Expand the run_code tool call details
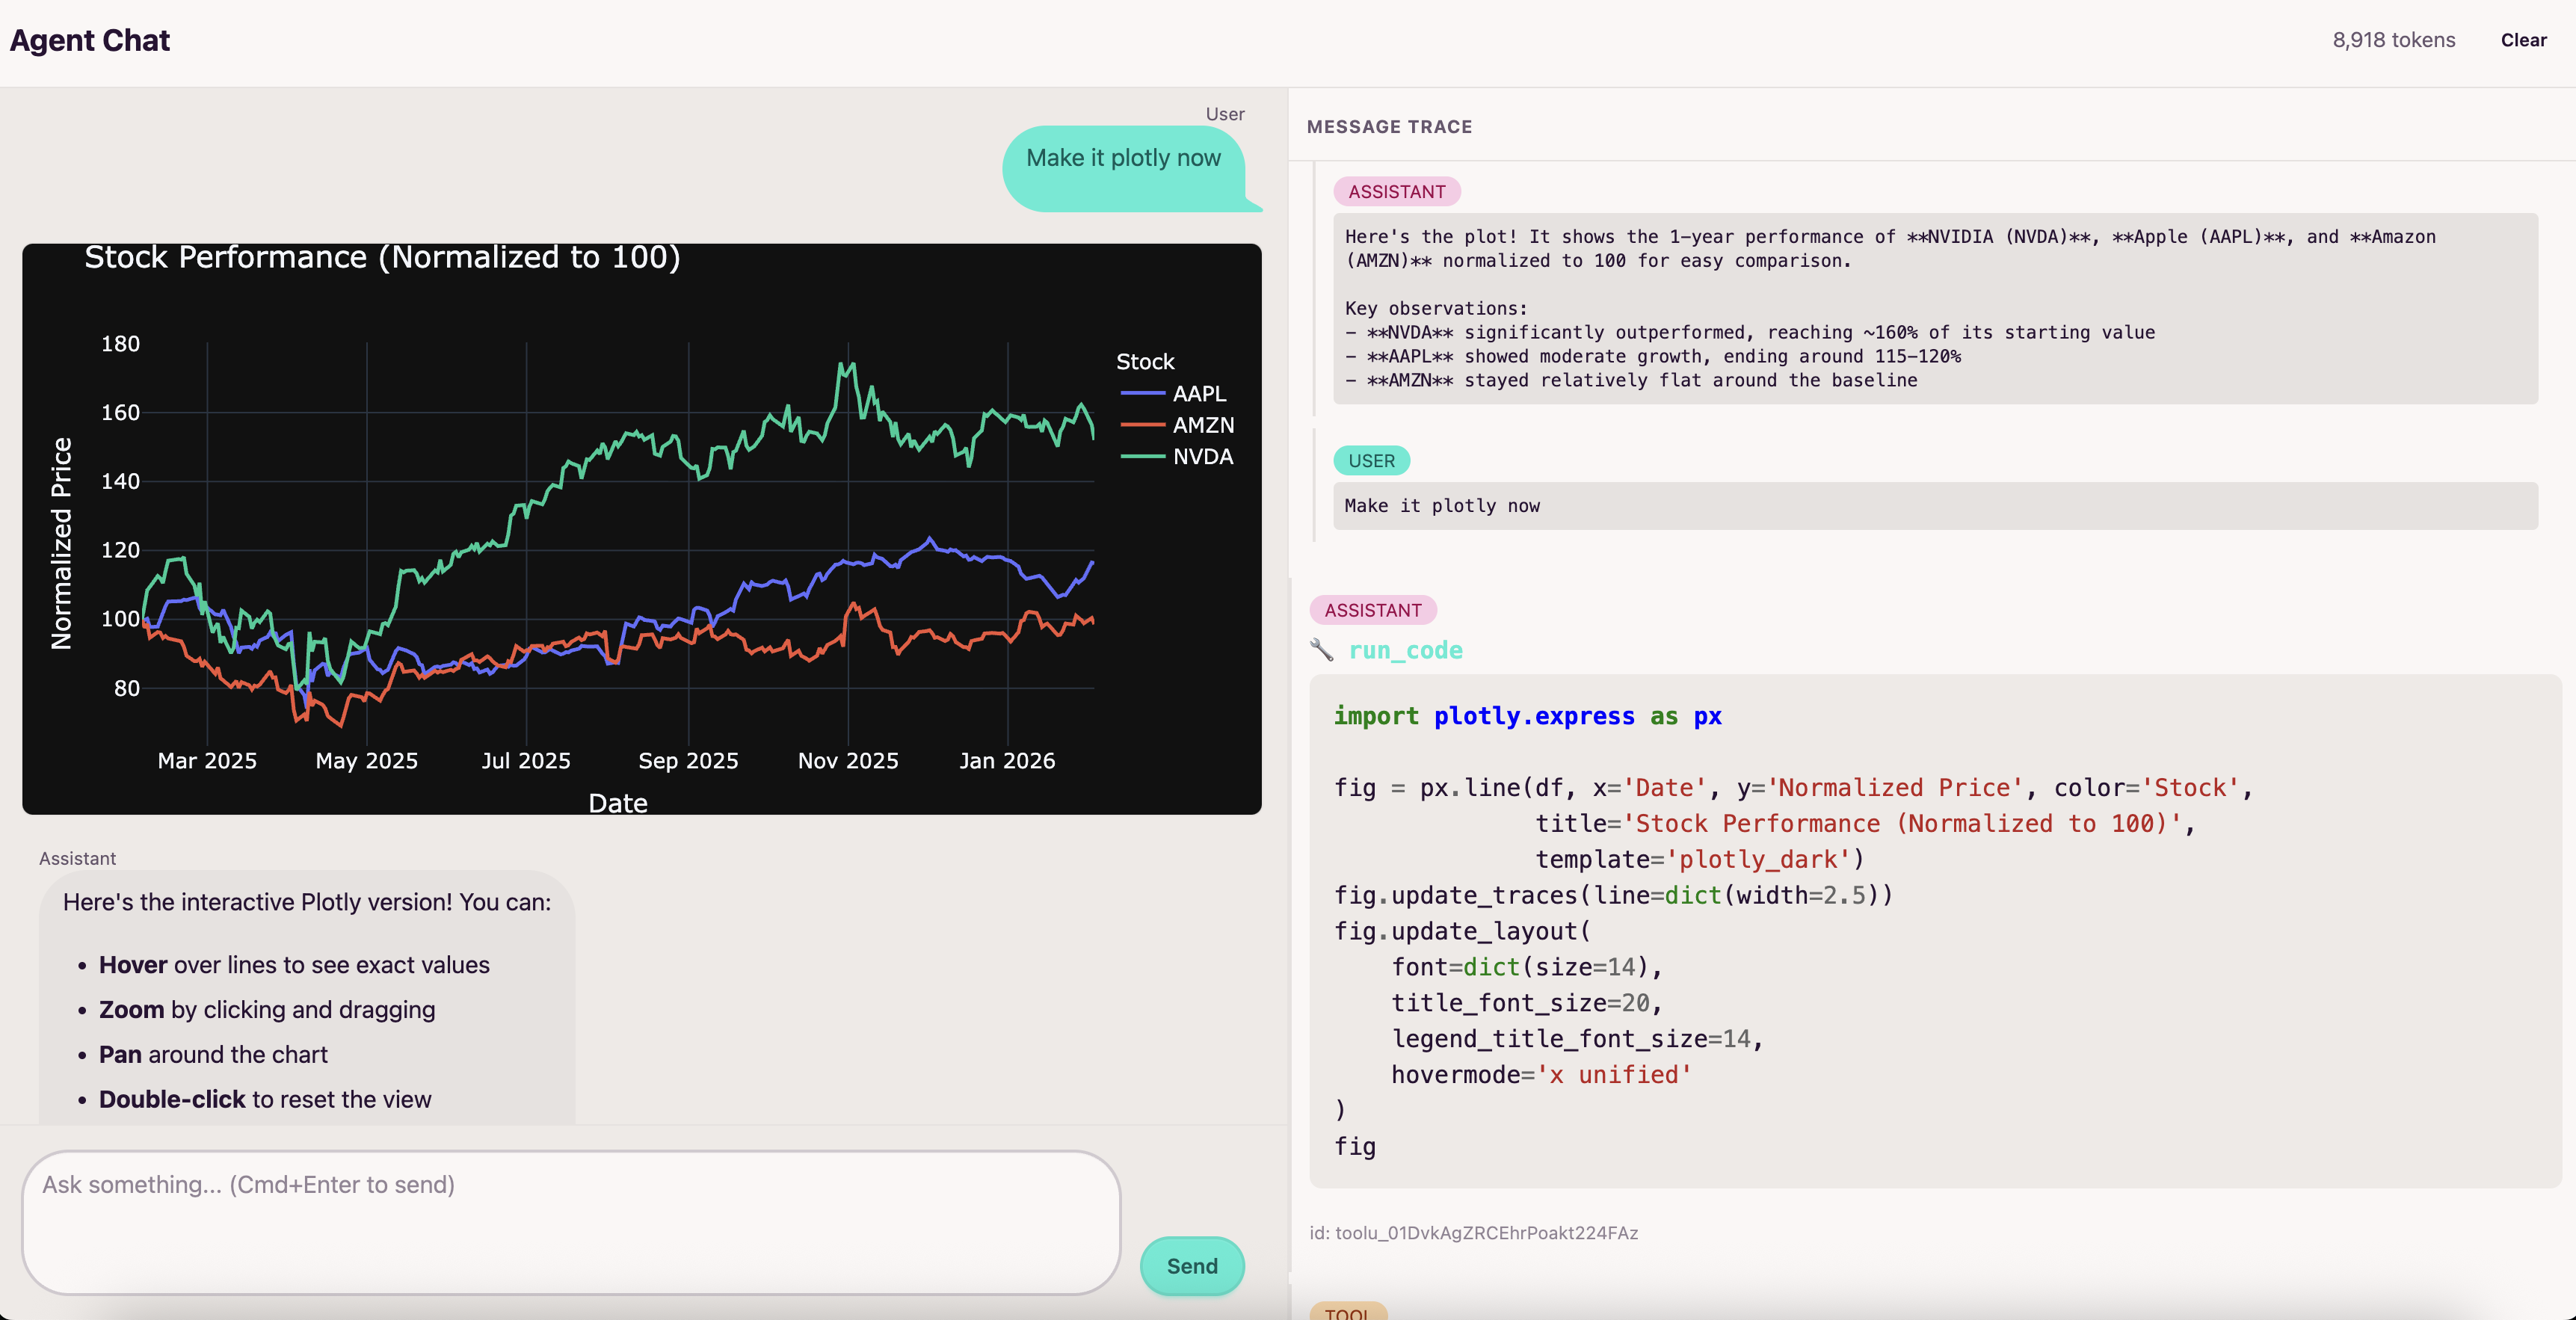This screenshot has width=2576, height=1320. pos(1406,650)
